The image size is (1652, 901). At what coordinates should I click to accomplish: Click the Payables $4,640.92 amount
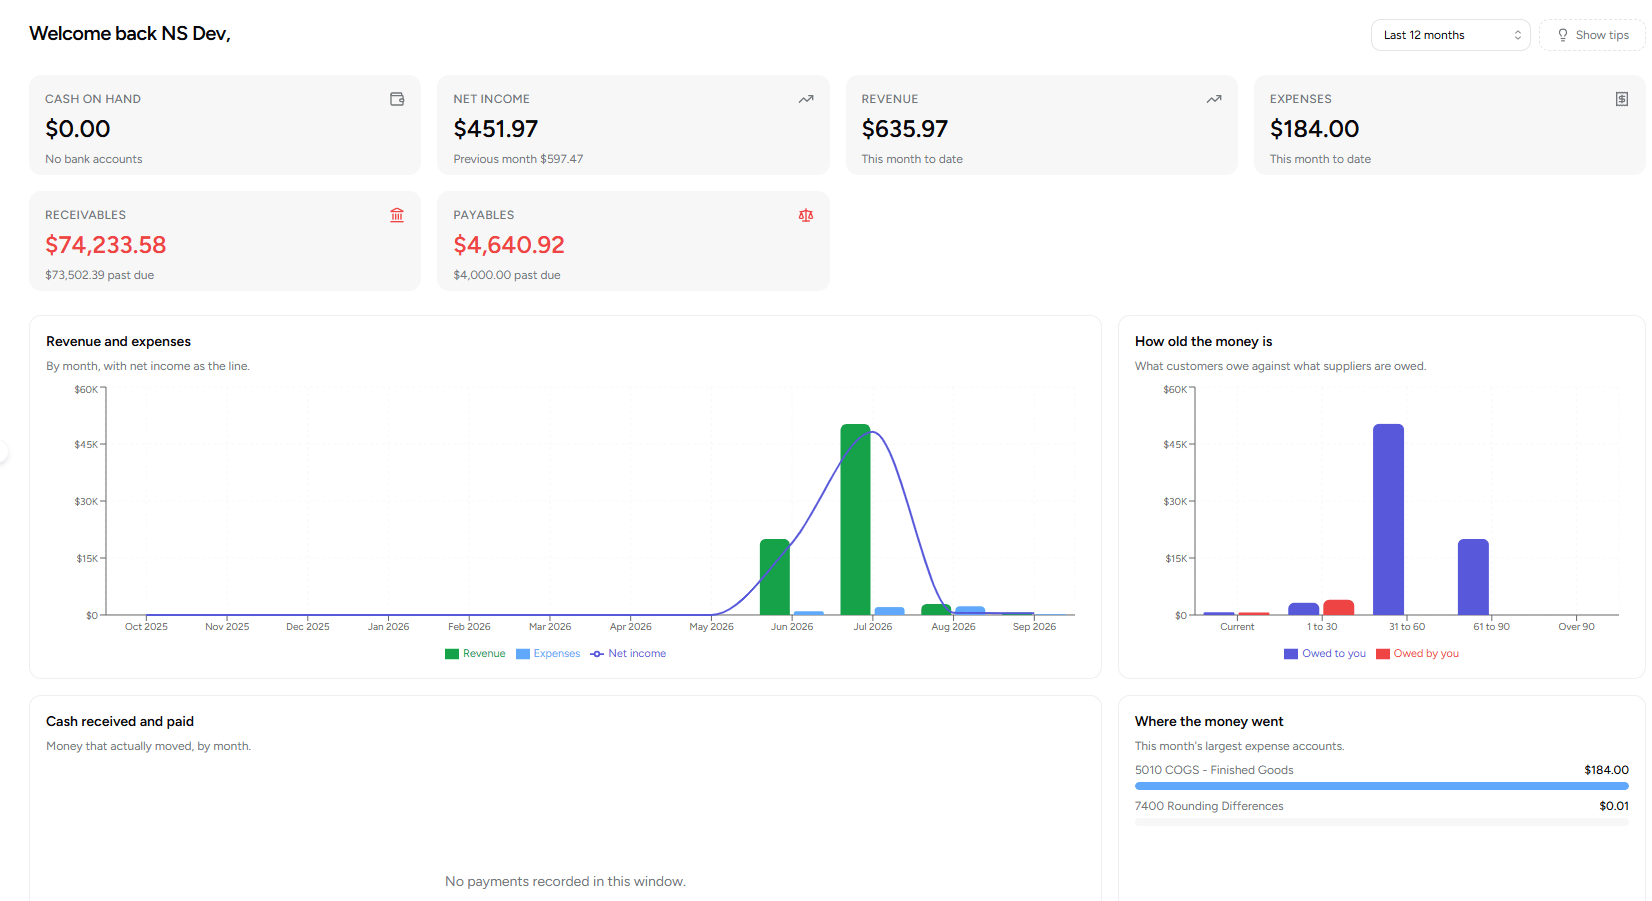[509, 245]
